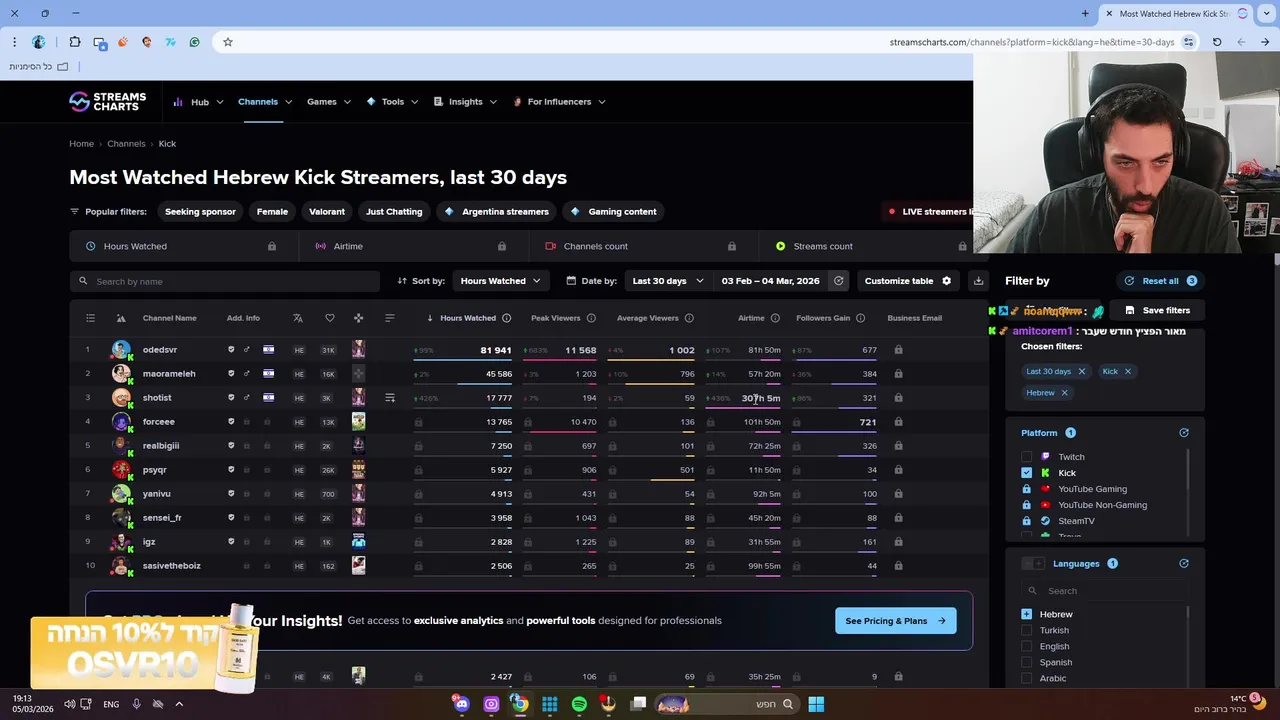
Task: Click the Hours Watched info icon
Action: 506,318
